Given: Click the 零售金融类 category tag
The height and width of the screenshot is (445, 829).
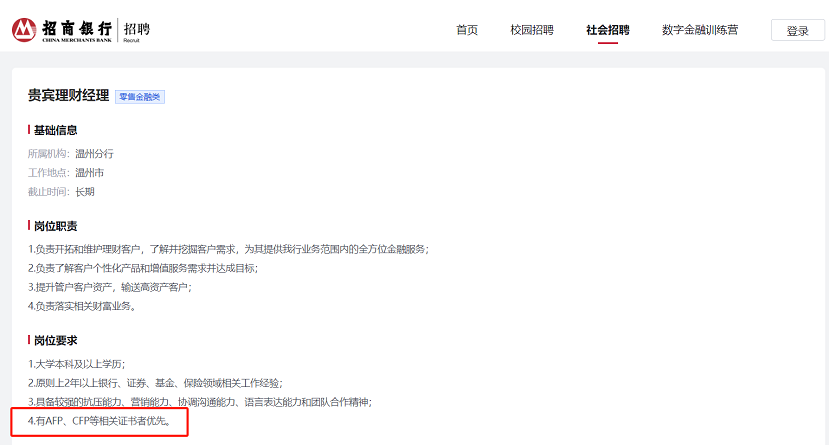Looking at the screenshot, I should click(140, 97).
